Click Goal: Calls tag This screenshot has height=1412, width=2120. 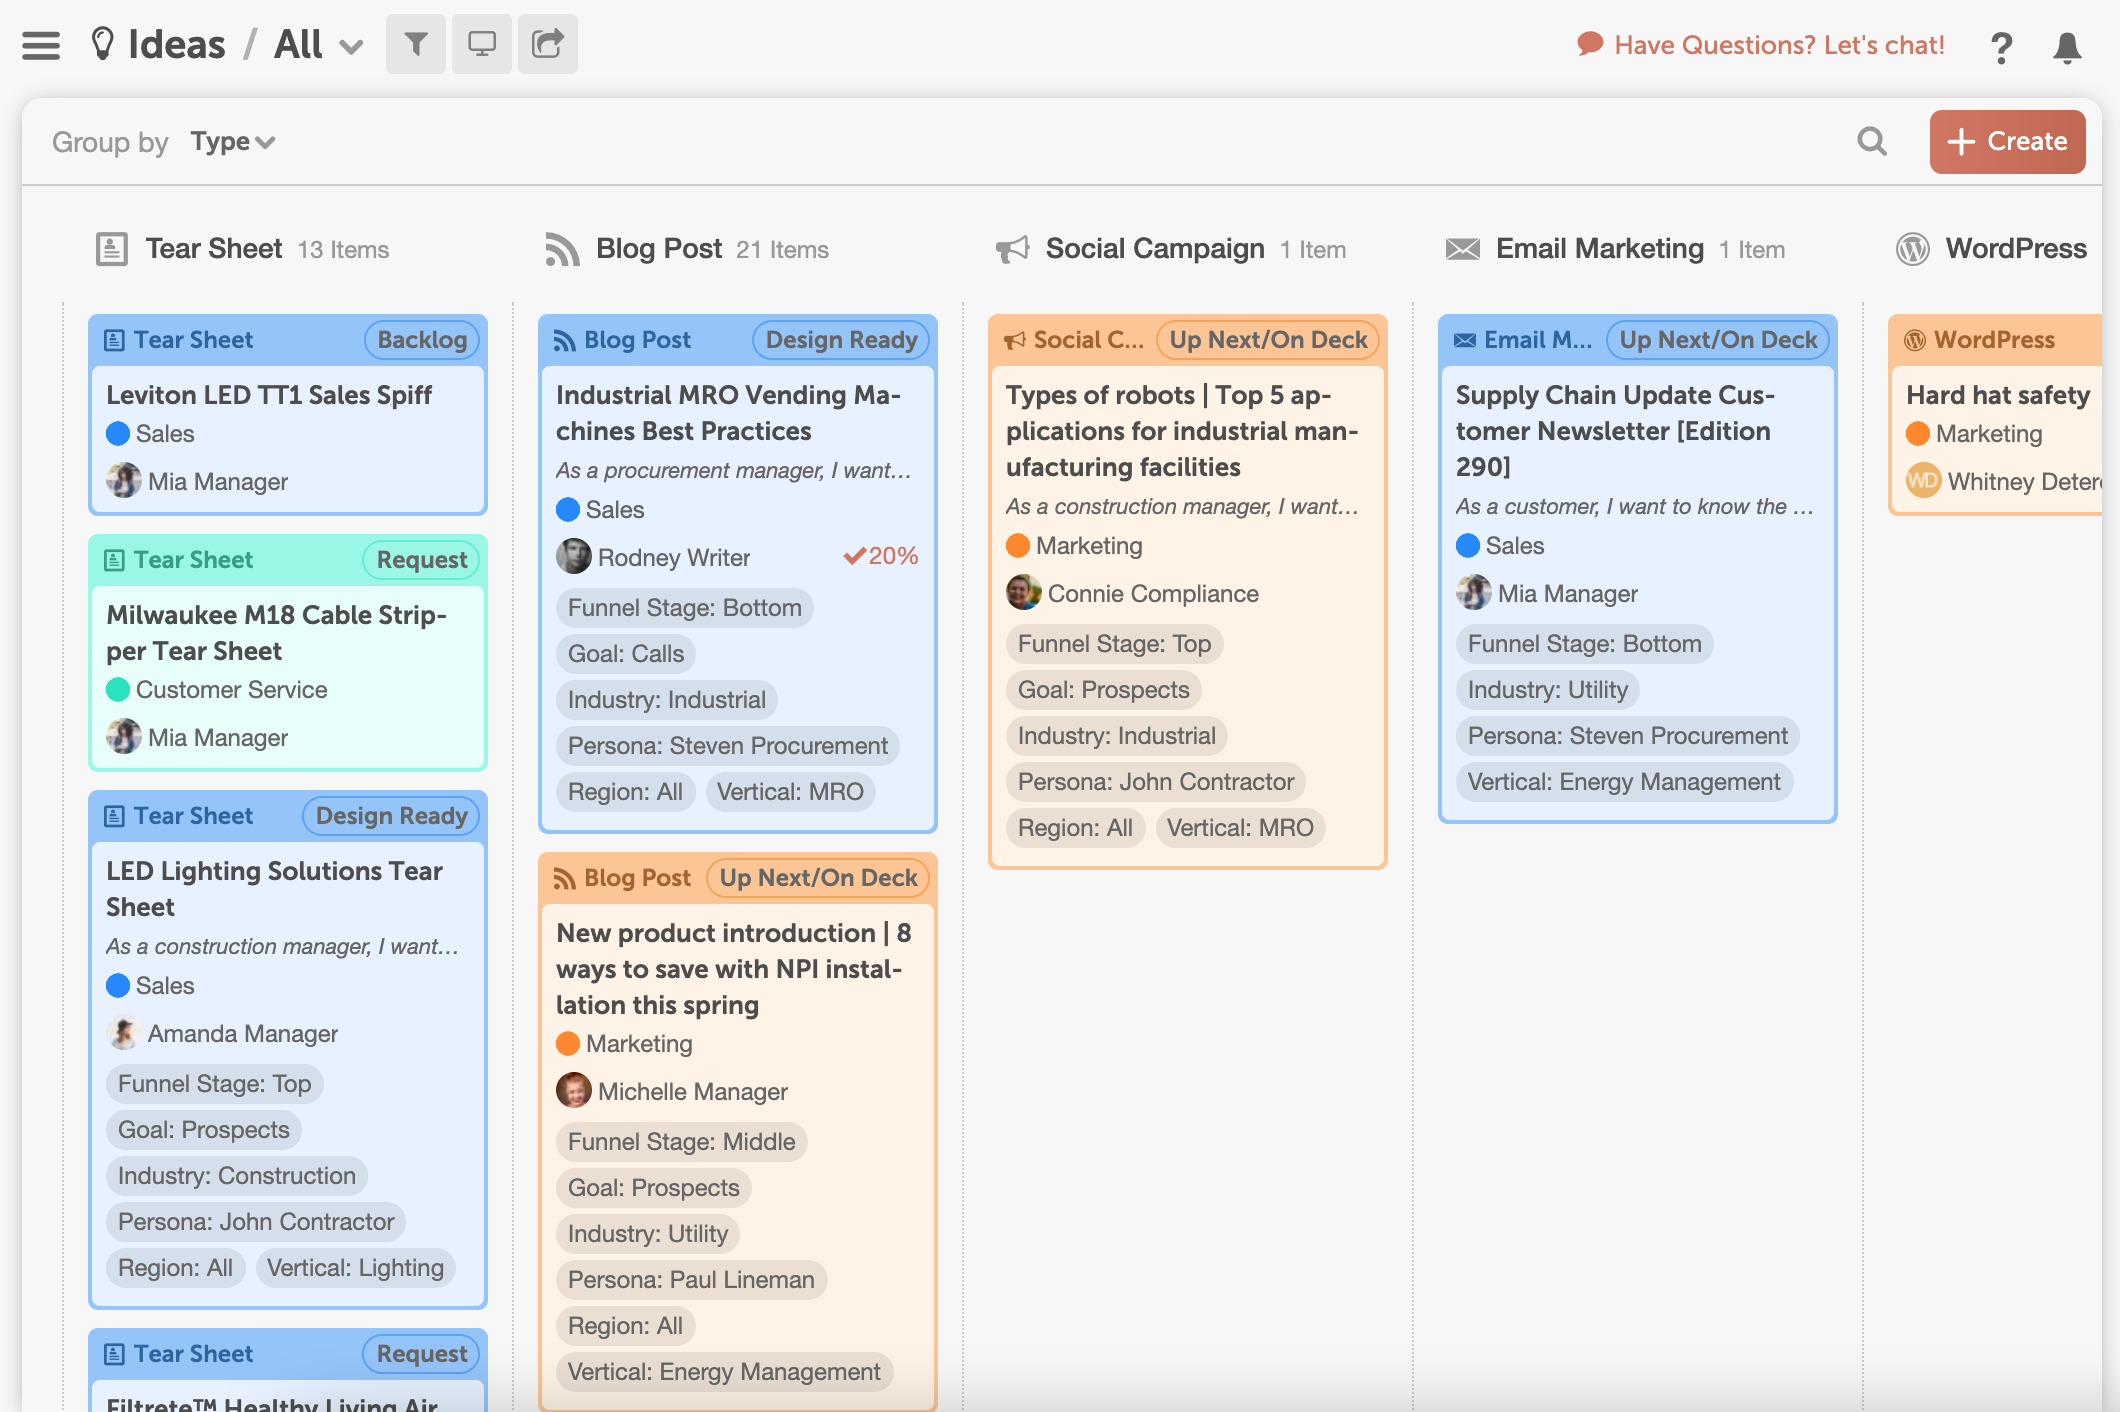(x=626, y=654)
